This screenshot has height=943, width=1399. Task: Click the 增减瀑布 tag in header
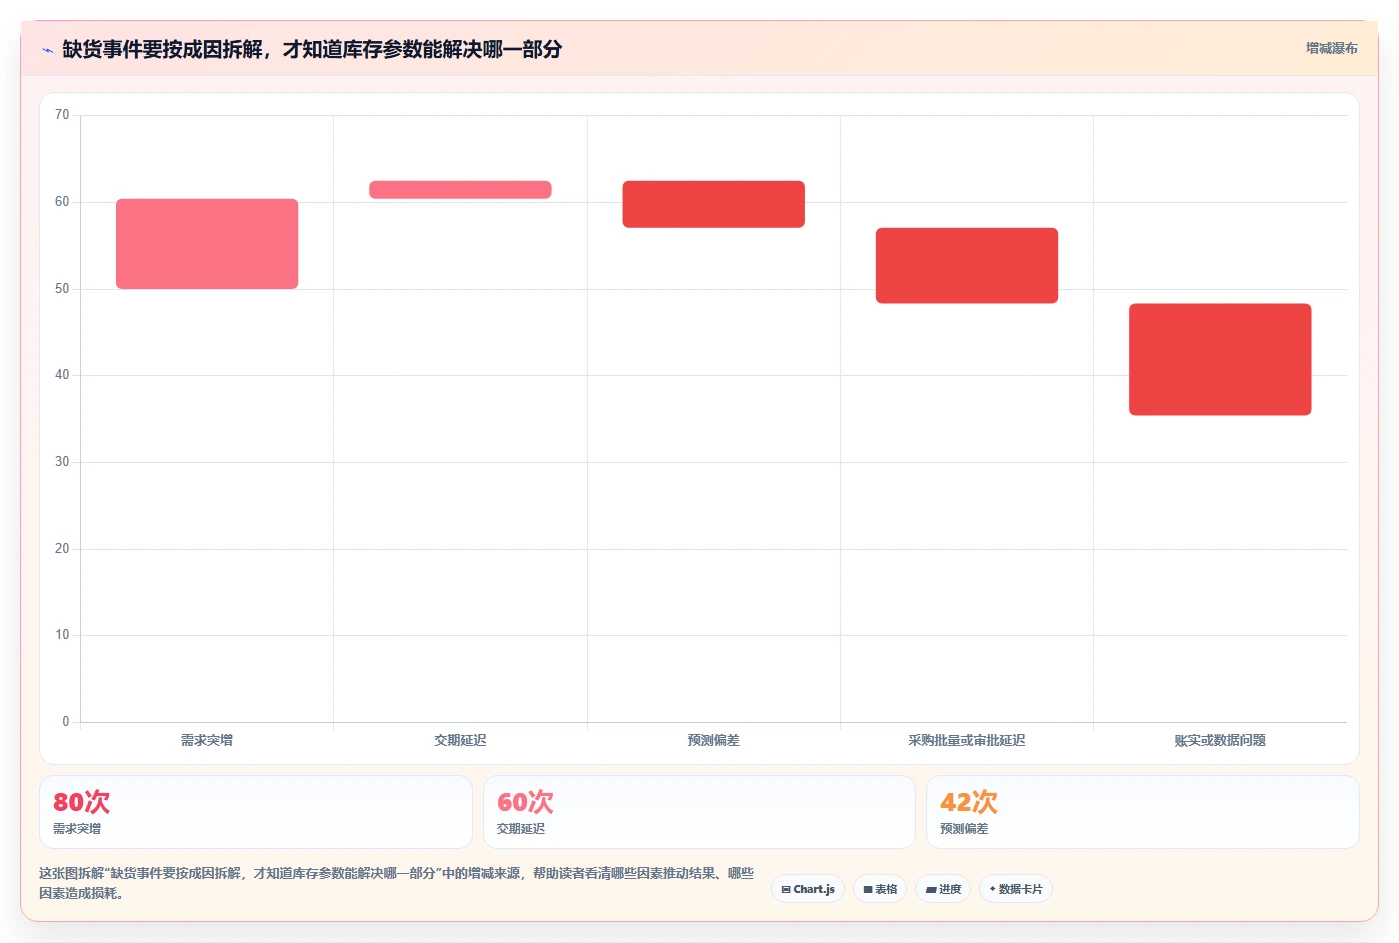(1331, 48)
